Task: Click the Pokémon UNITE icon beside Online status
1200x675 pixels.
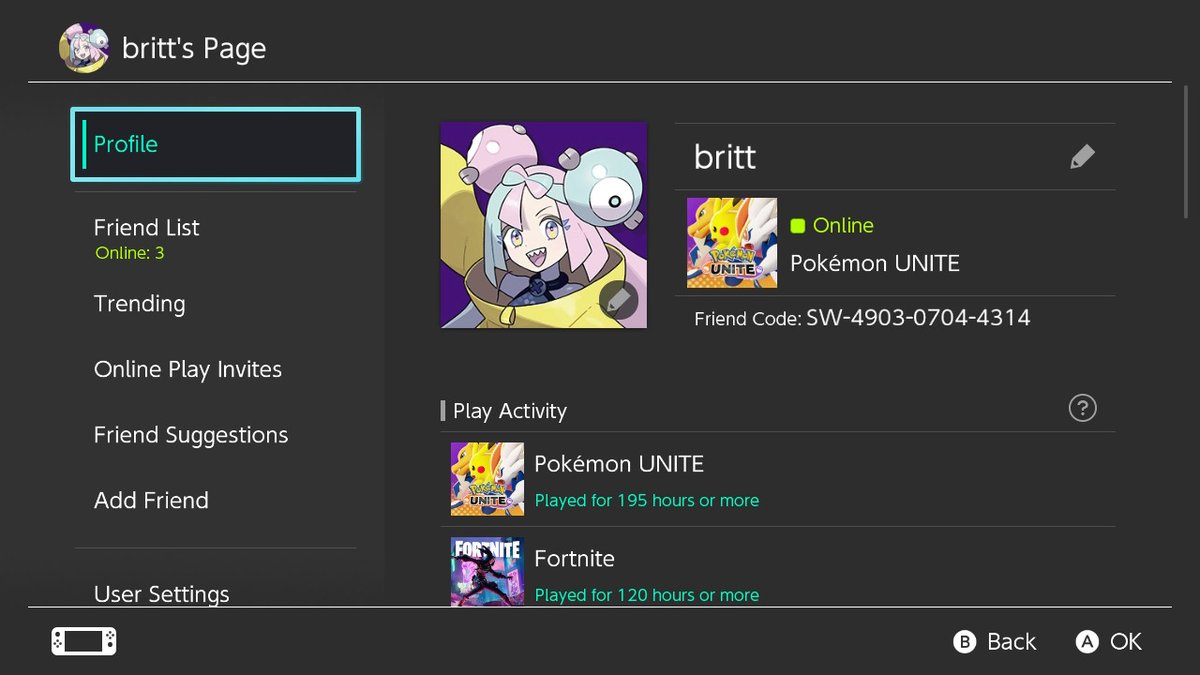Action: [732, 243]
